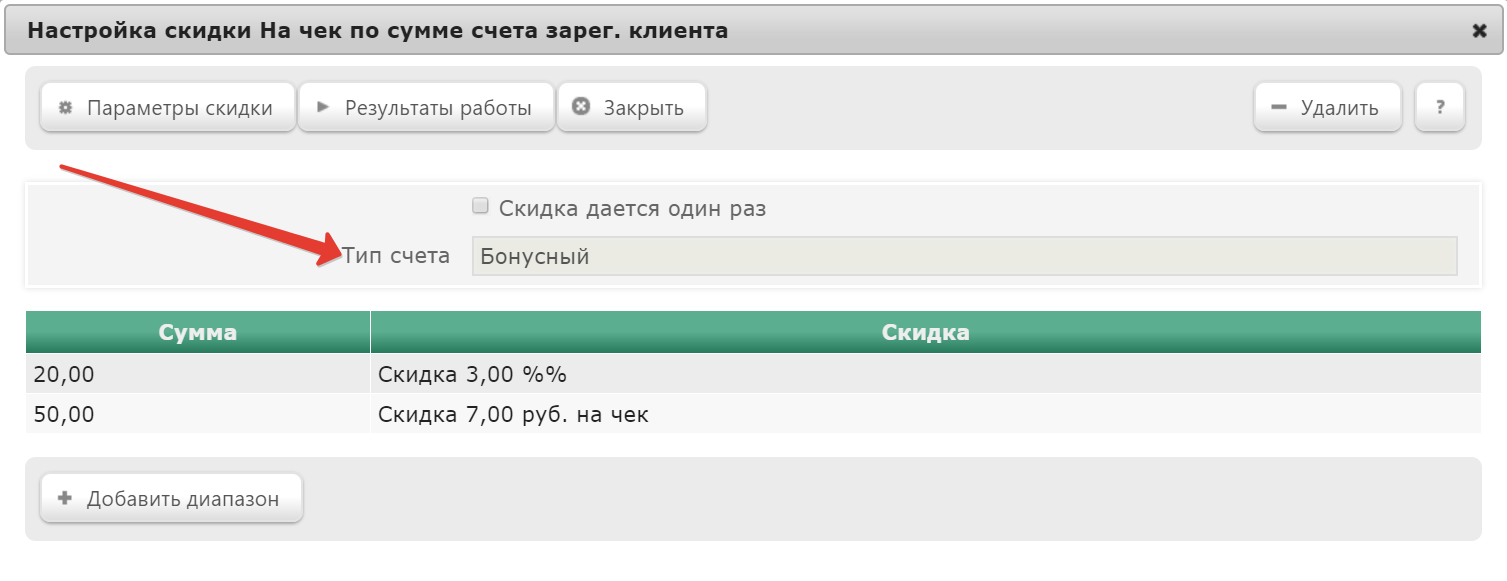1507x581 pixels.
Task: Click the minus icon on Удалить button
Action: point(1278,107)
